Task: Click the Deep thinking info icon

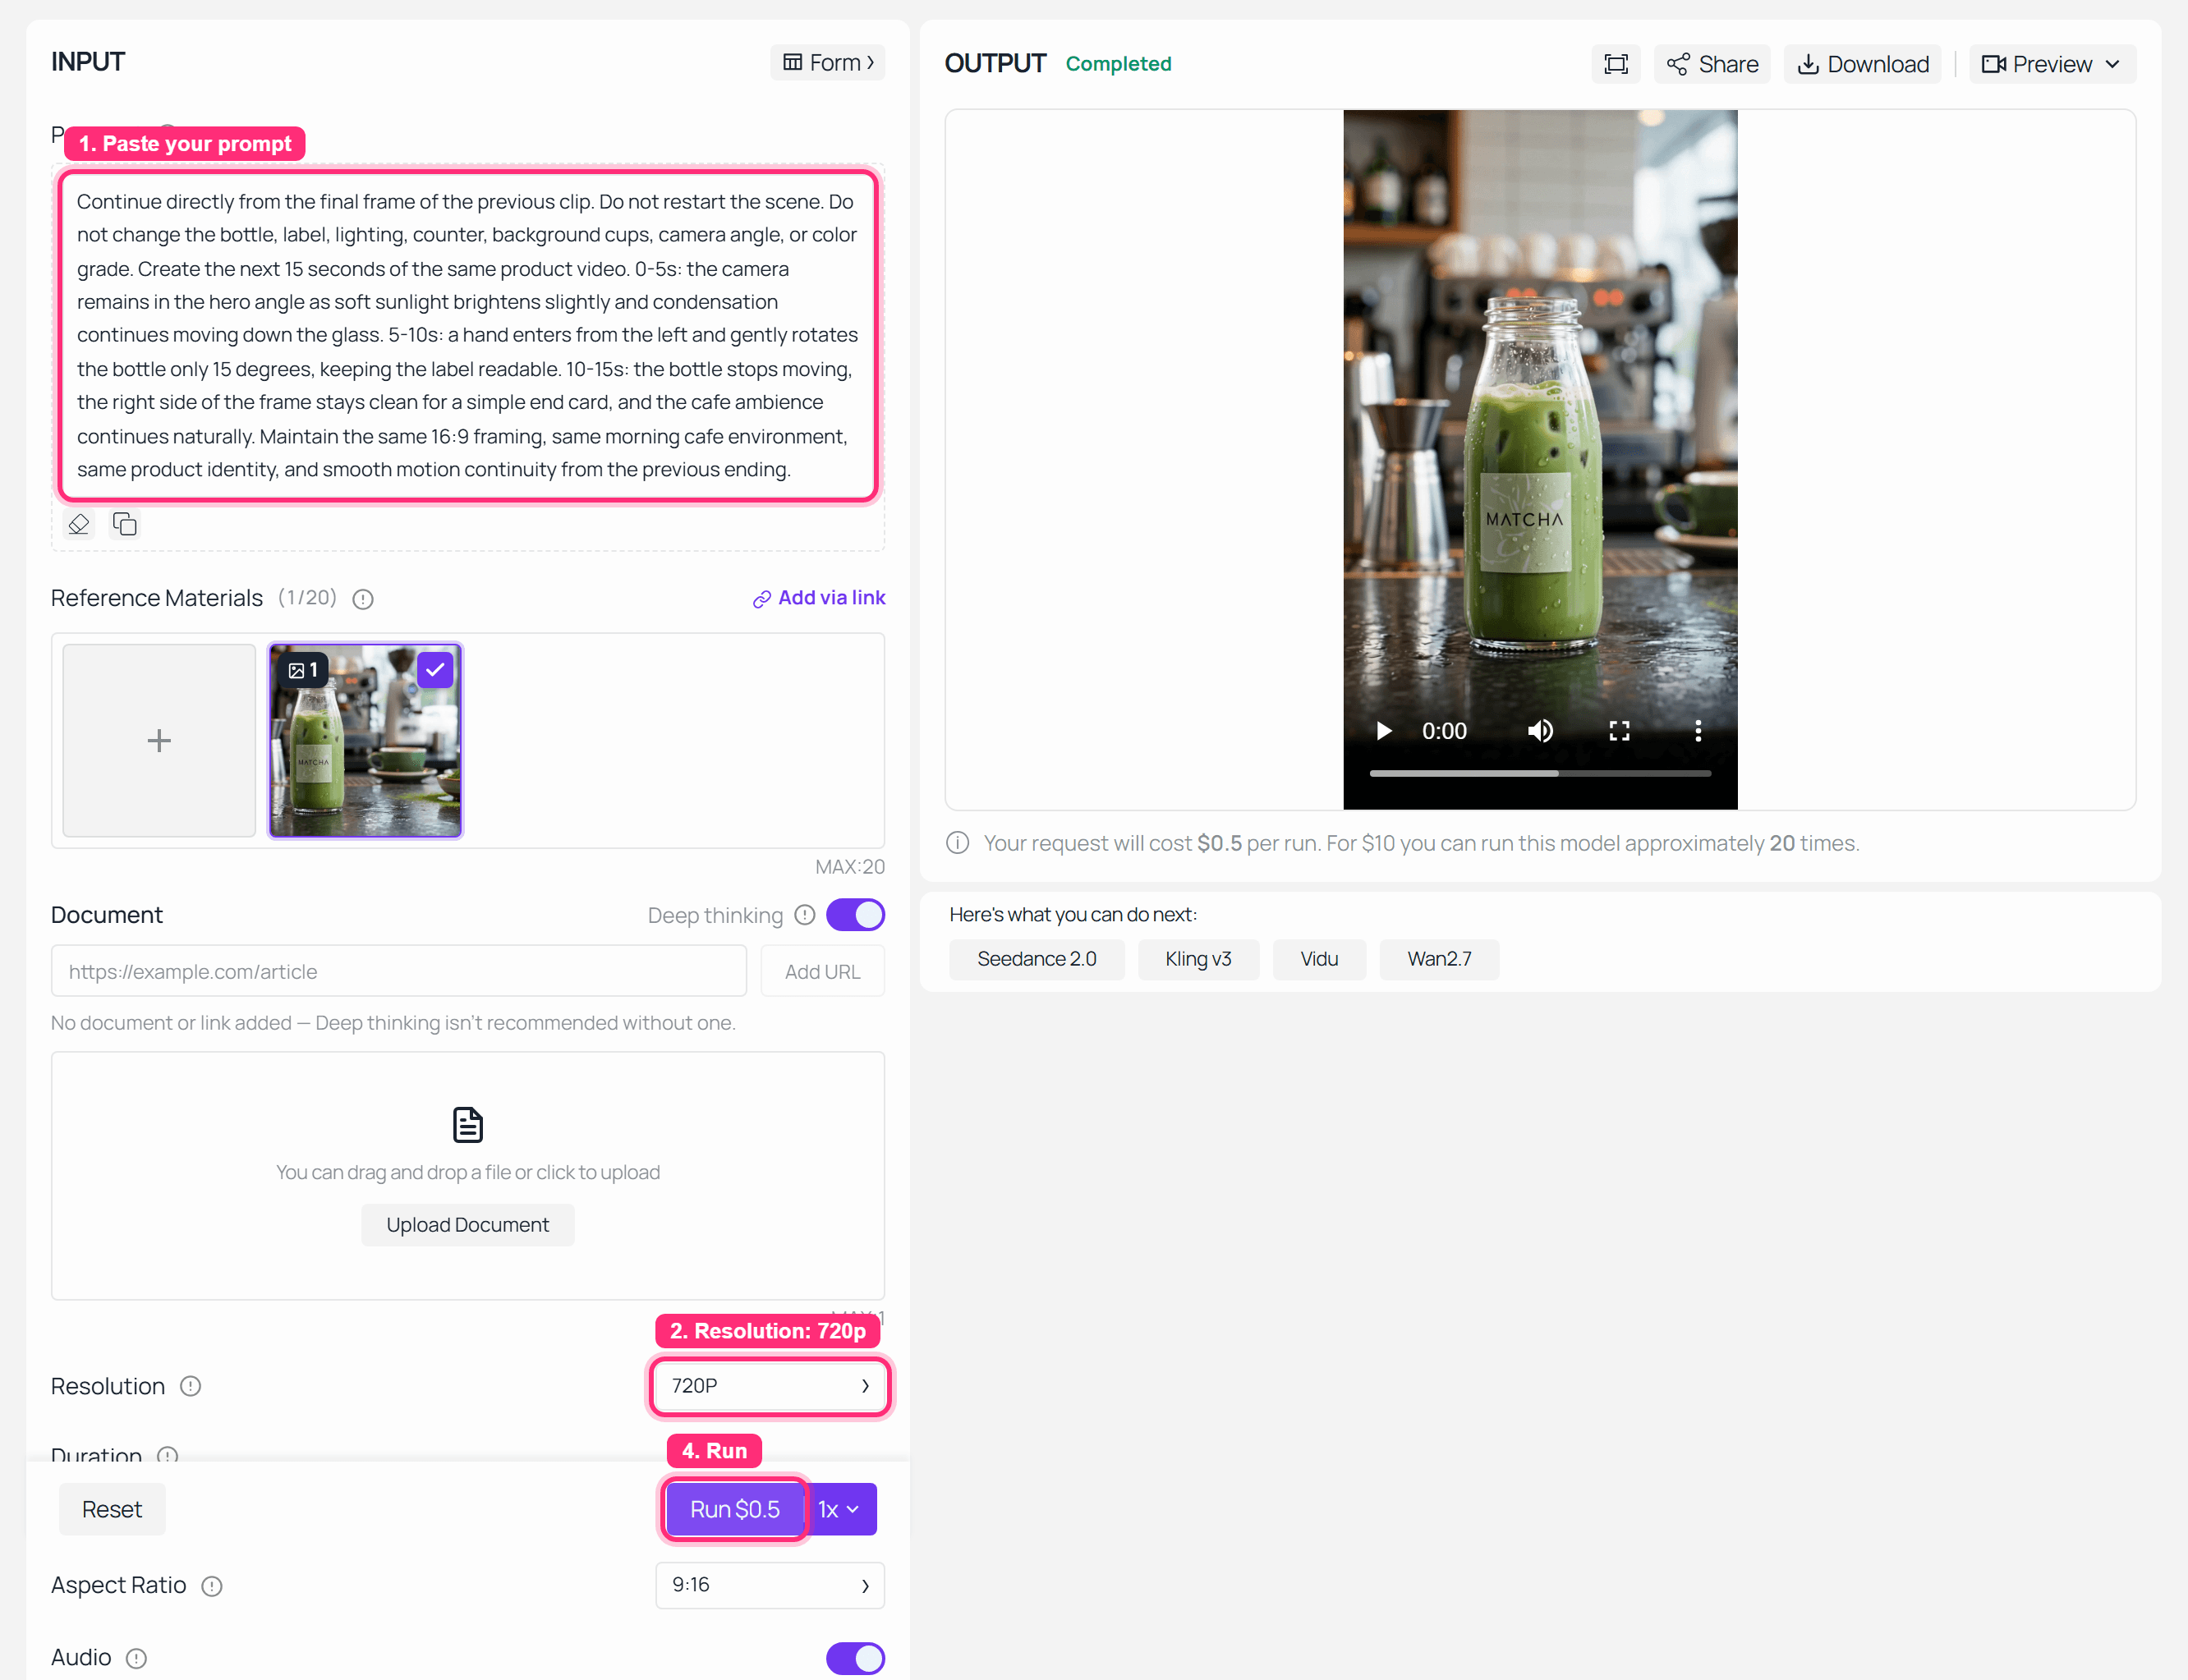Action: (805, 915)
